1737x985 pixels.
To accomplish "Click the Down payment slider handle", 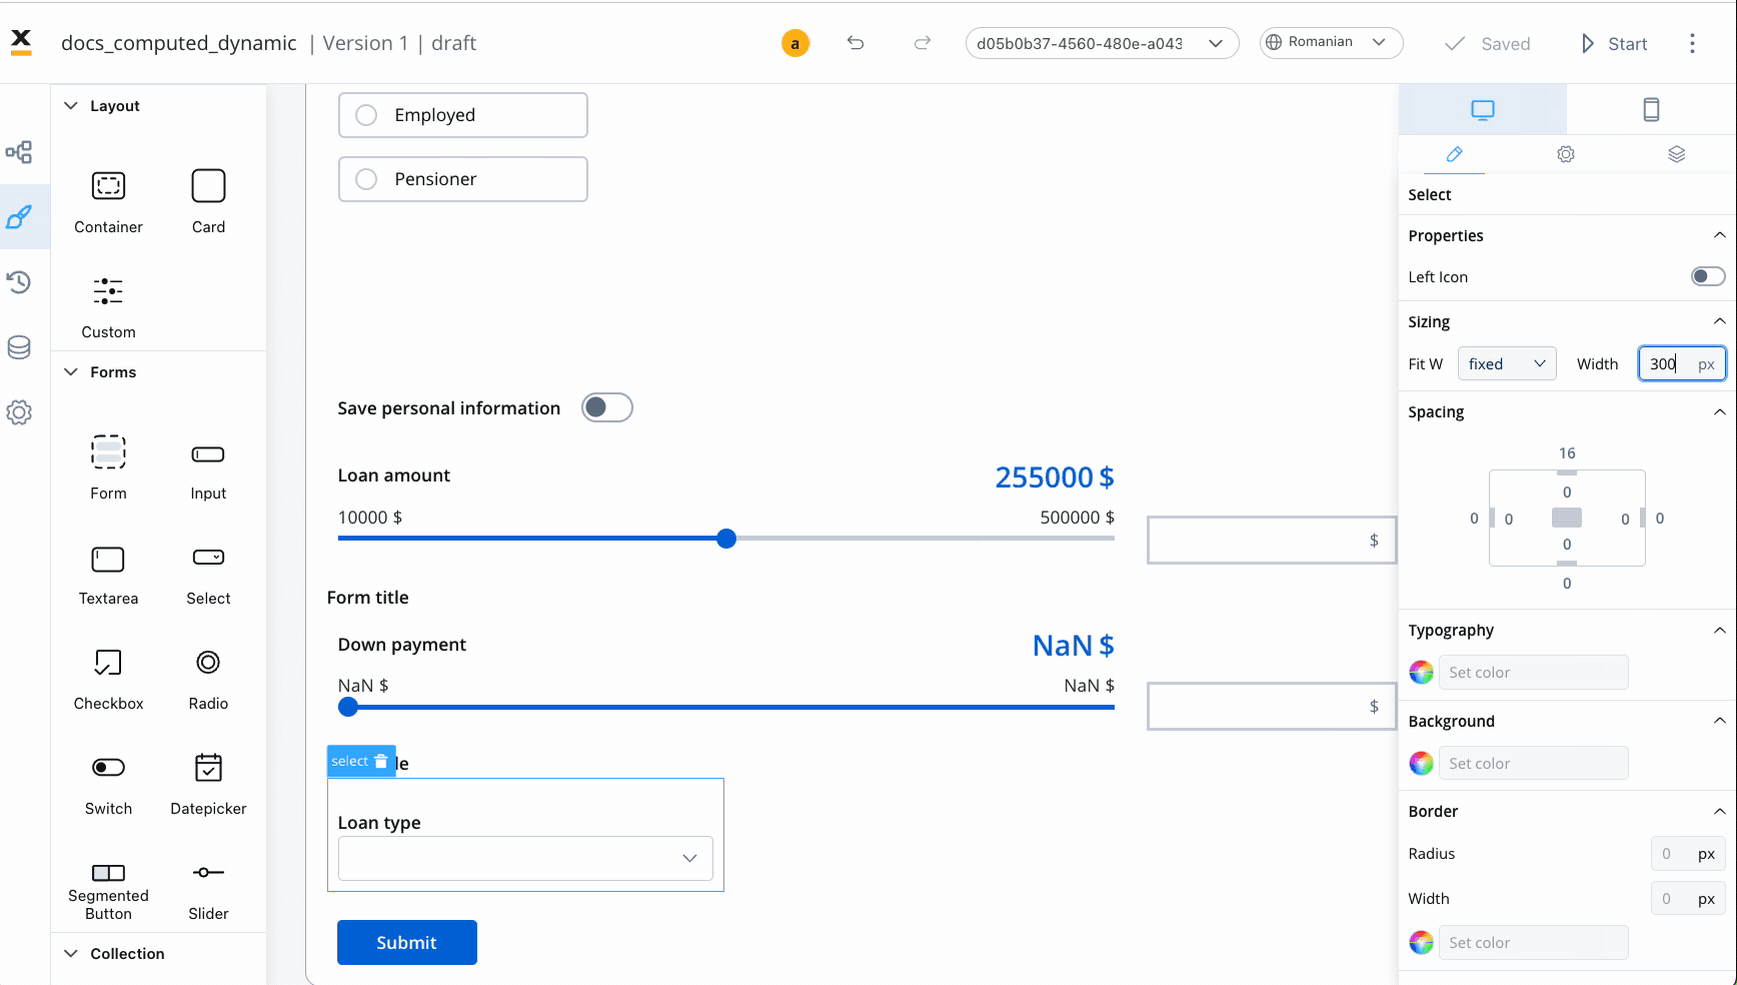I will pos(348,707).
